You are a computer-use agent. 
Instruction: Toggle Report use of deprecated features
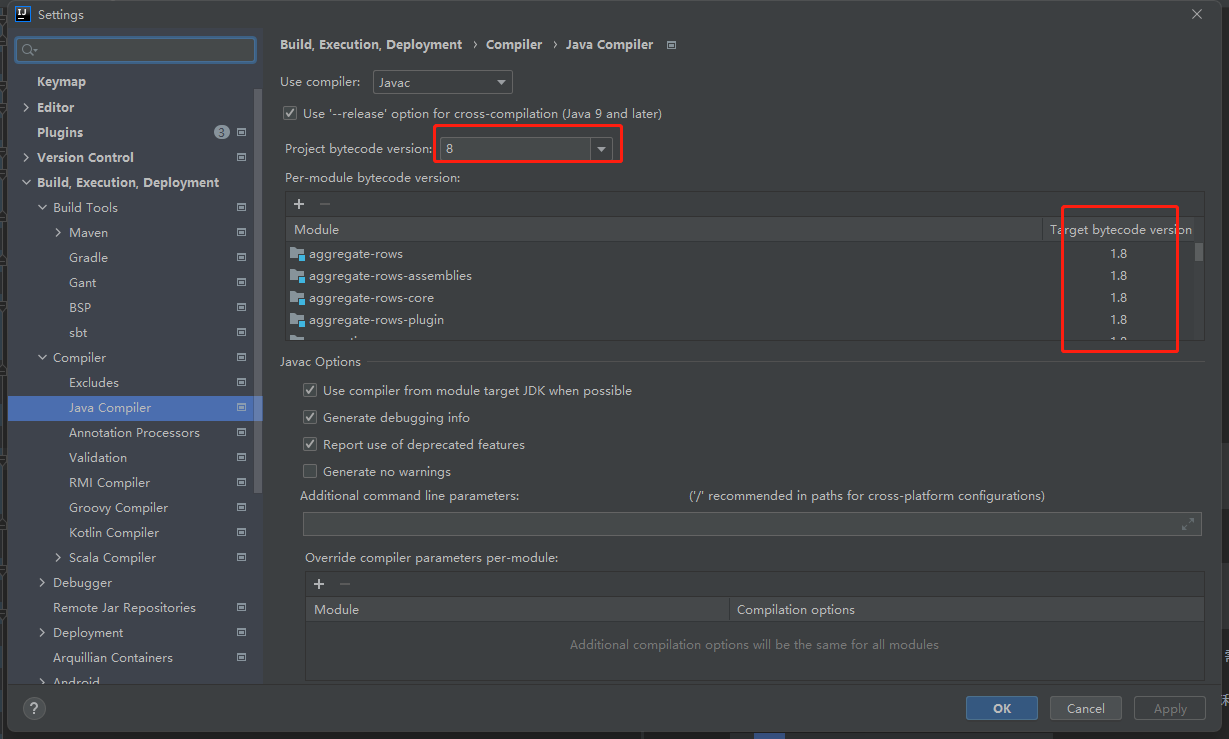(x=310, y=445)
